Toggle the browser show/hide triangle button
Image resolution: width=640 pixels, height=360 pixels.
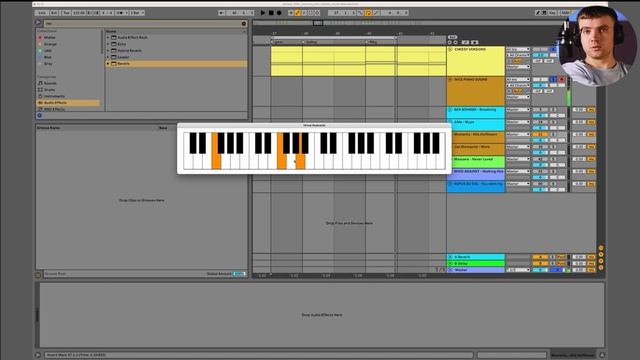pos(38,23)
